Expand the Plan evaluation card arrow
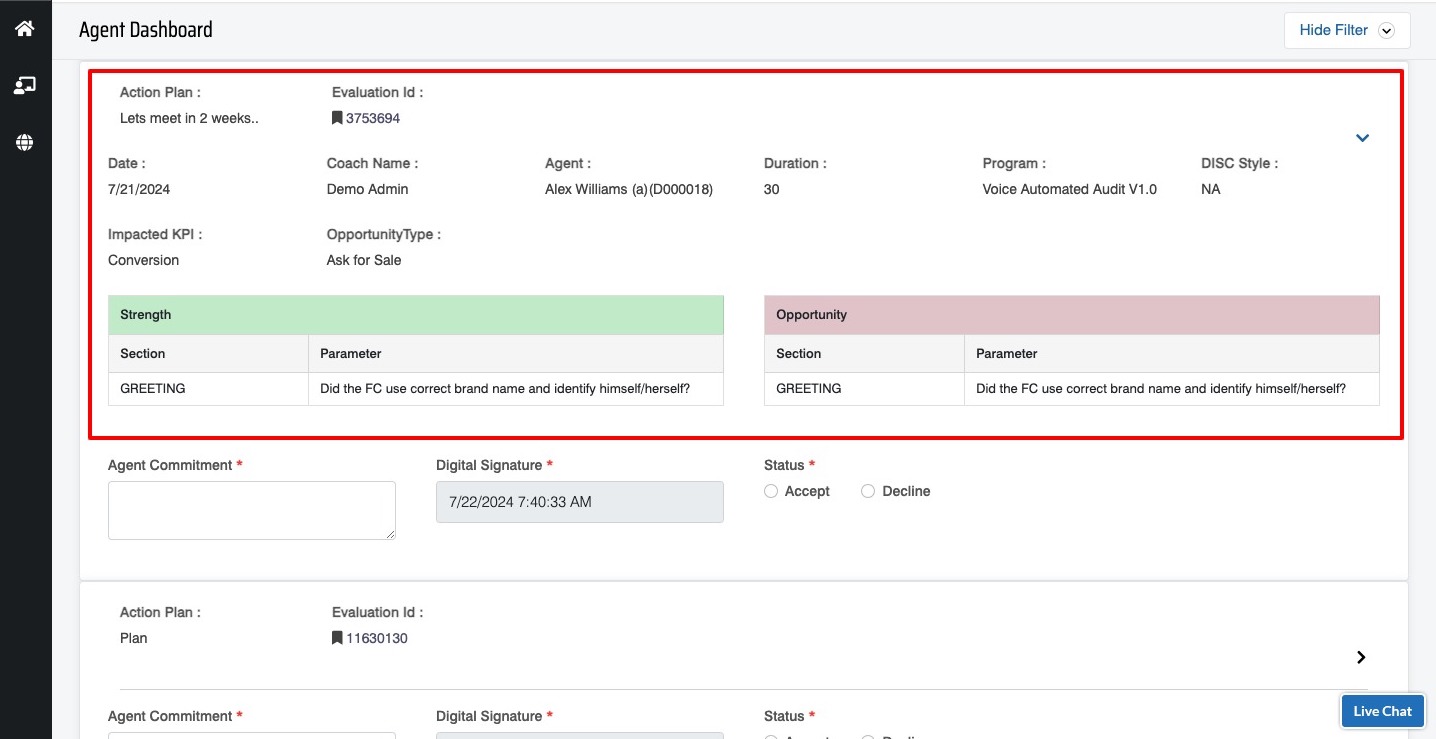Viewport: 1436px width, 739px height. click(1361, 657)
